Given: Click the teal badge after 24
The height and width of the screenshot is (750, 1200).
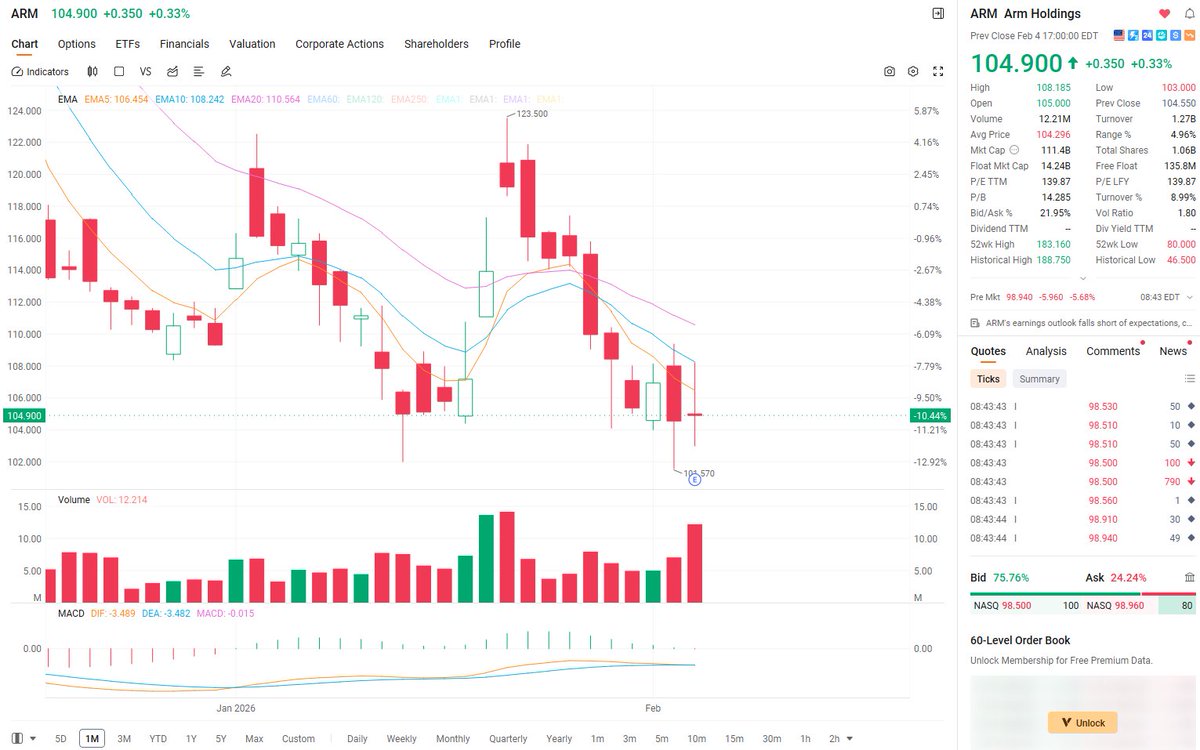Looking at the screenshot, I should [1161, 35].
